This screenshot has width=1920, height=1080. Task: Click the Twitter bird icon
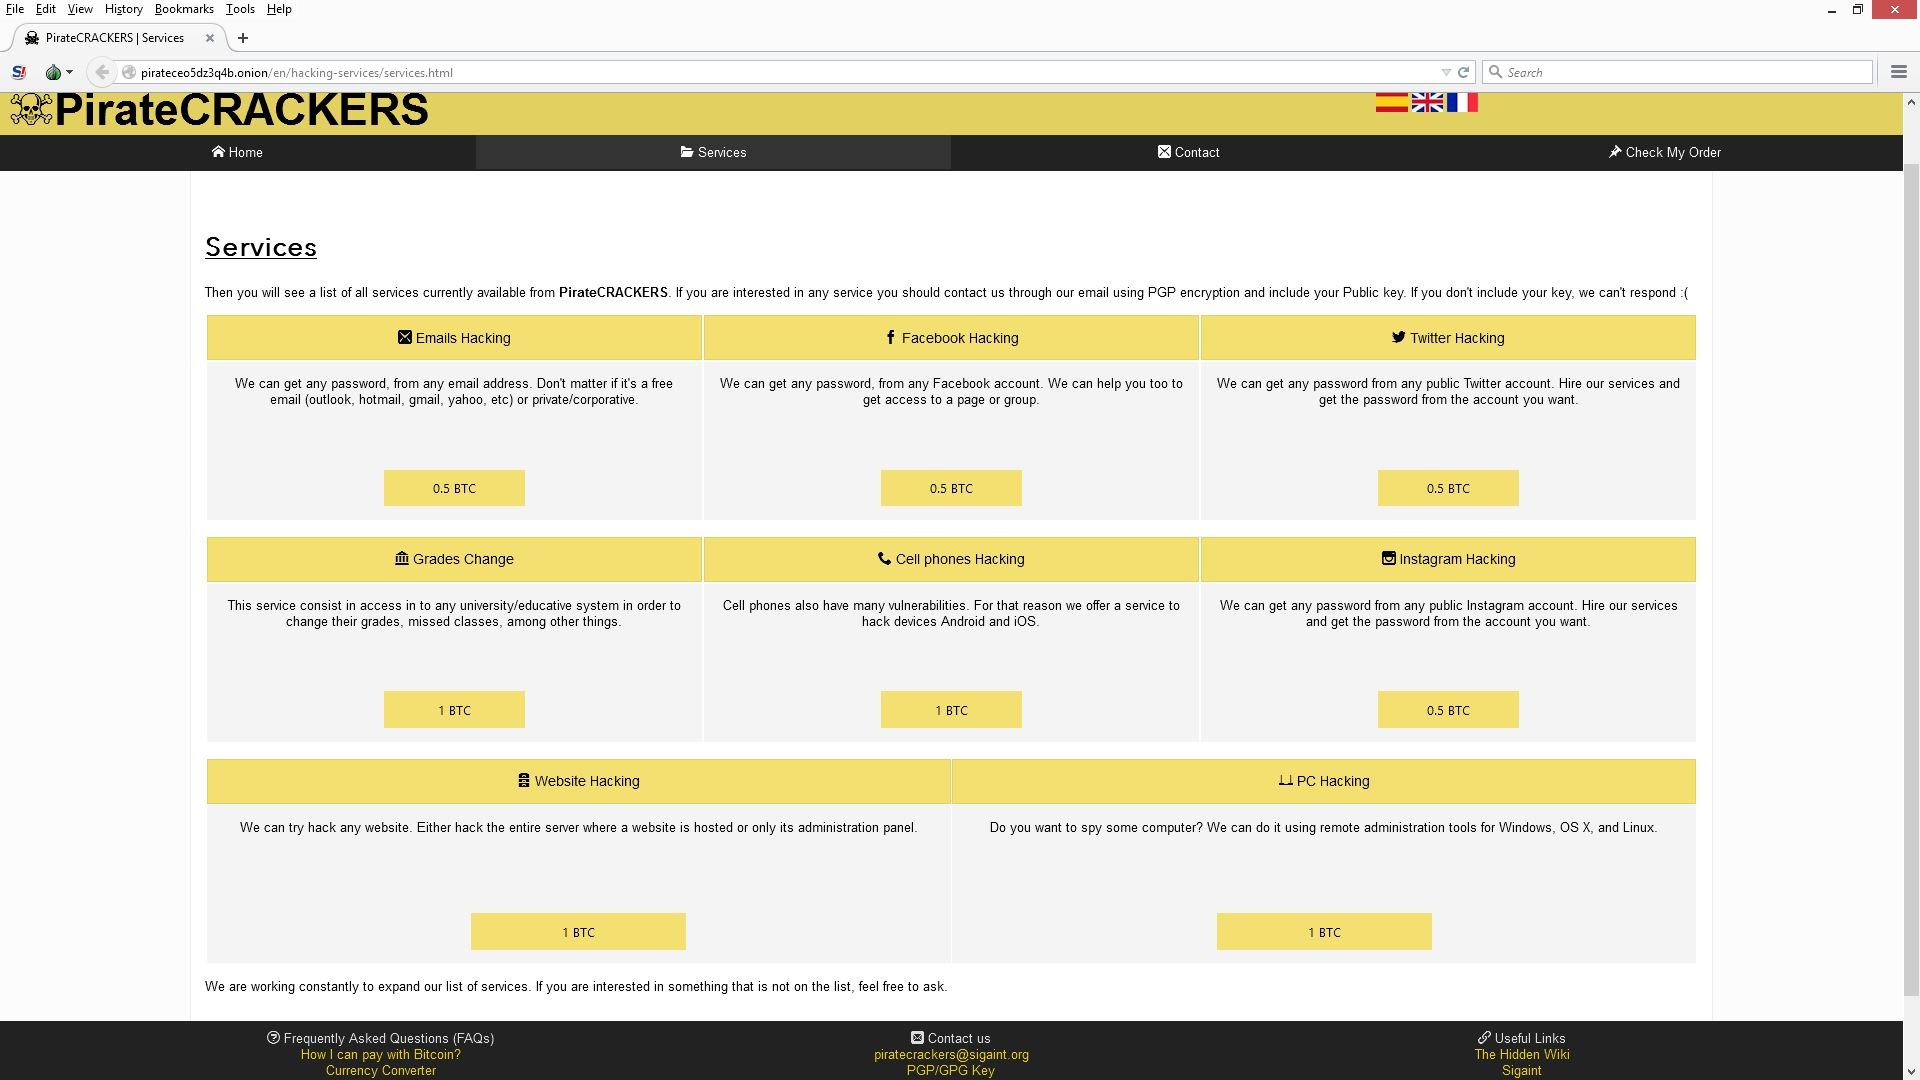coord(1398,337)
